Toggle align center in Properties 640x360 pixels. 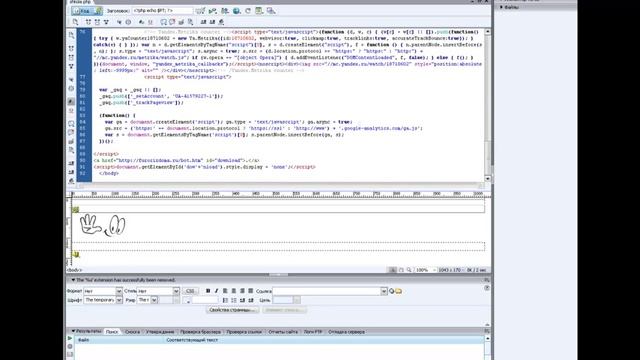pos(234,291)
